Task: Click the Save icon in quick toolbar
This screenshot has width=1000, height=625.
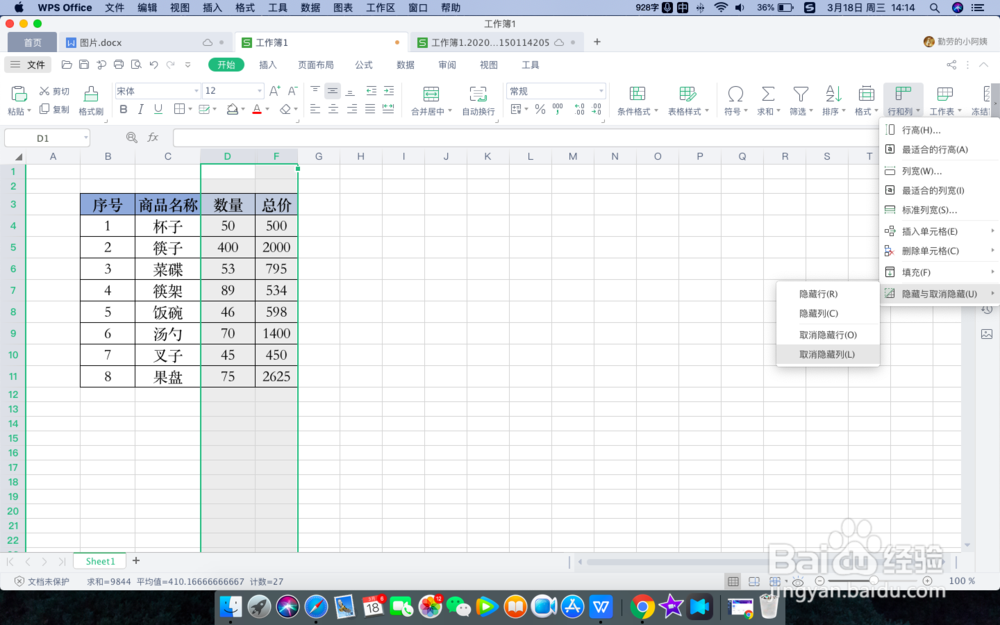Action: point(84,64)
